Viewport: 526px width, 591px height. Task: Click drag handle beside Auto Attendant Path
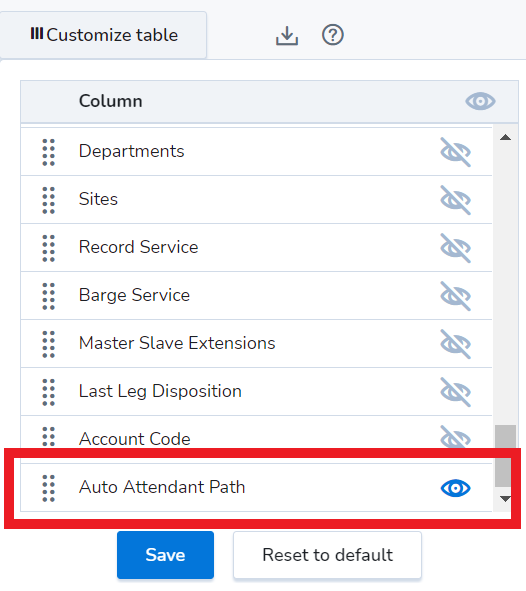[49, 488]
